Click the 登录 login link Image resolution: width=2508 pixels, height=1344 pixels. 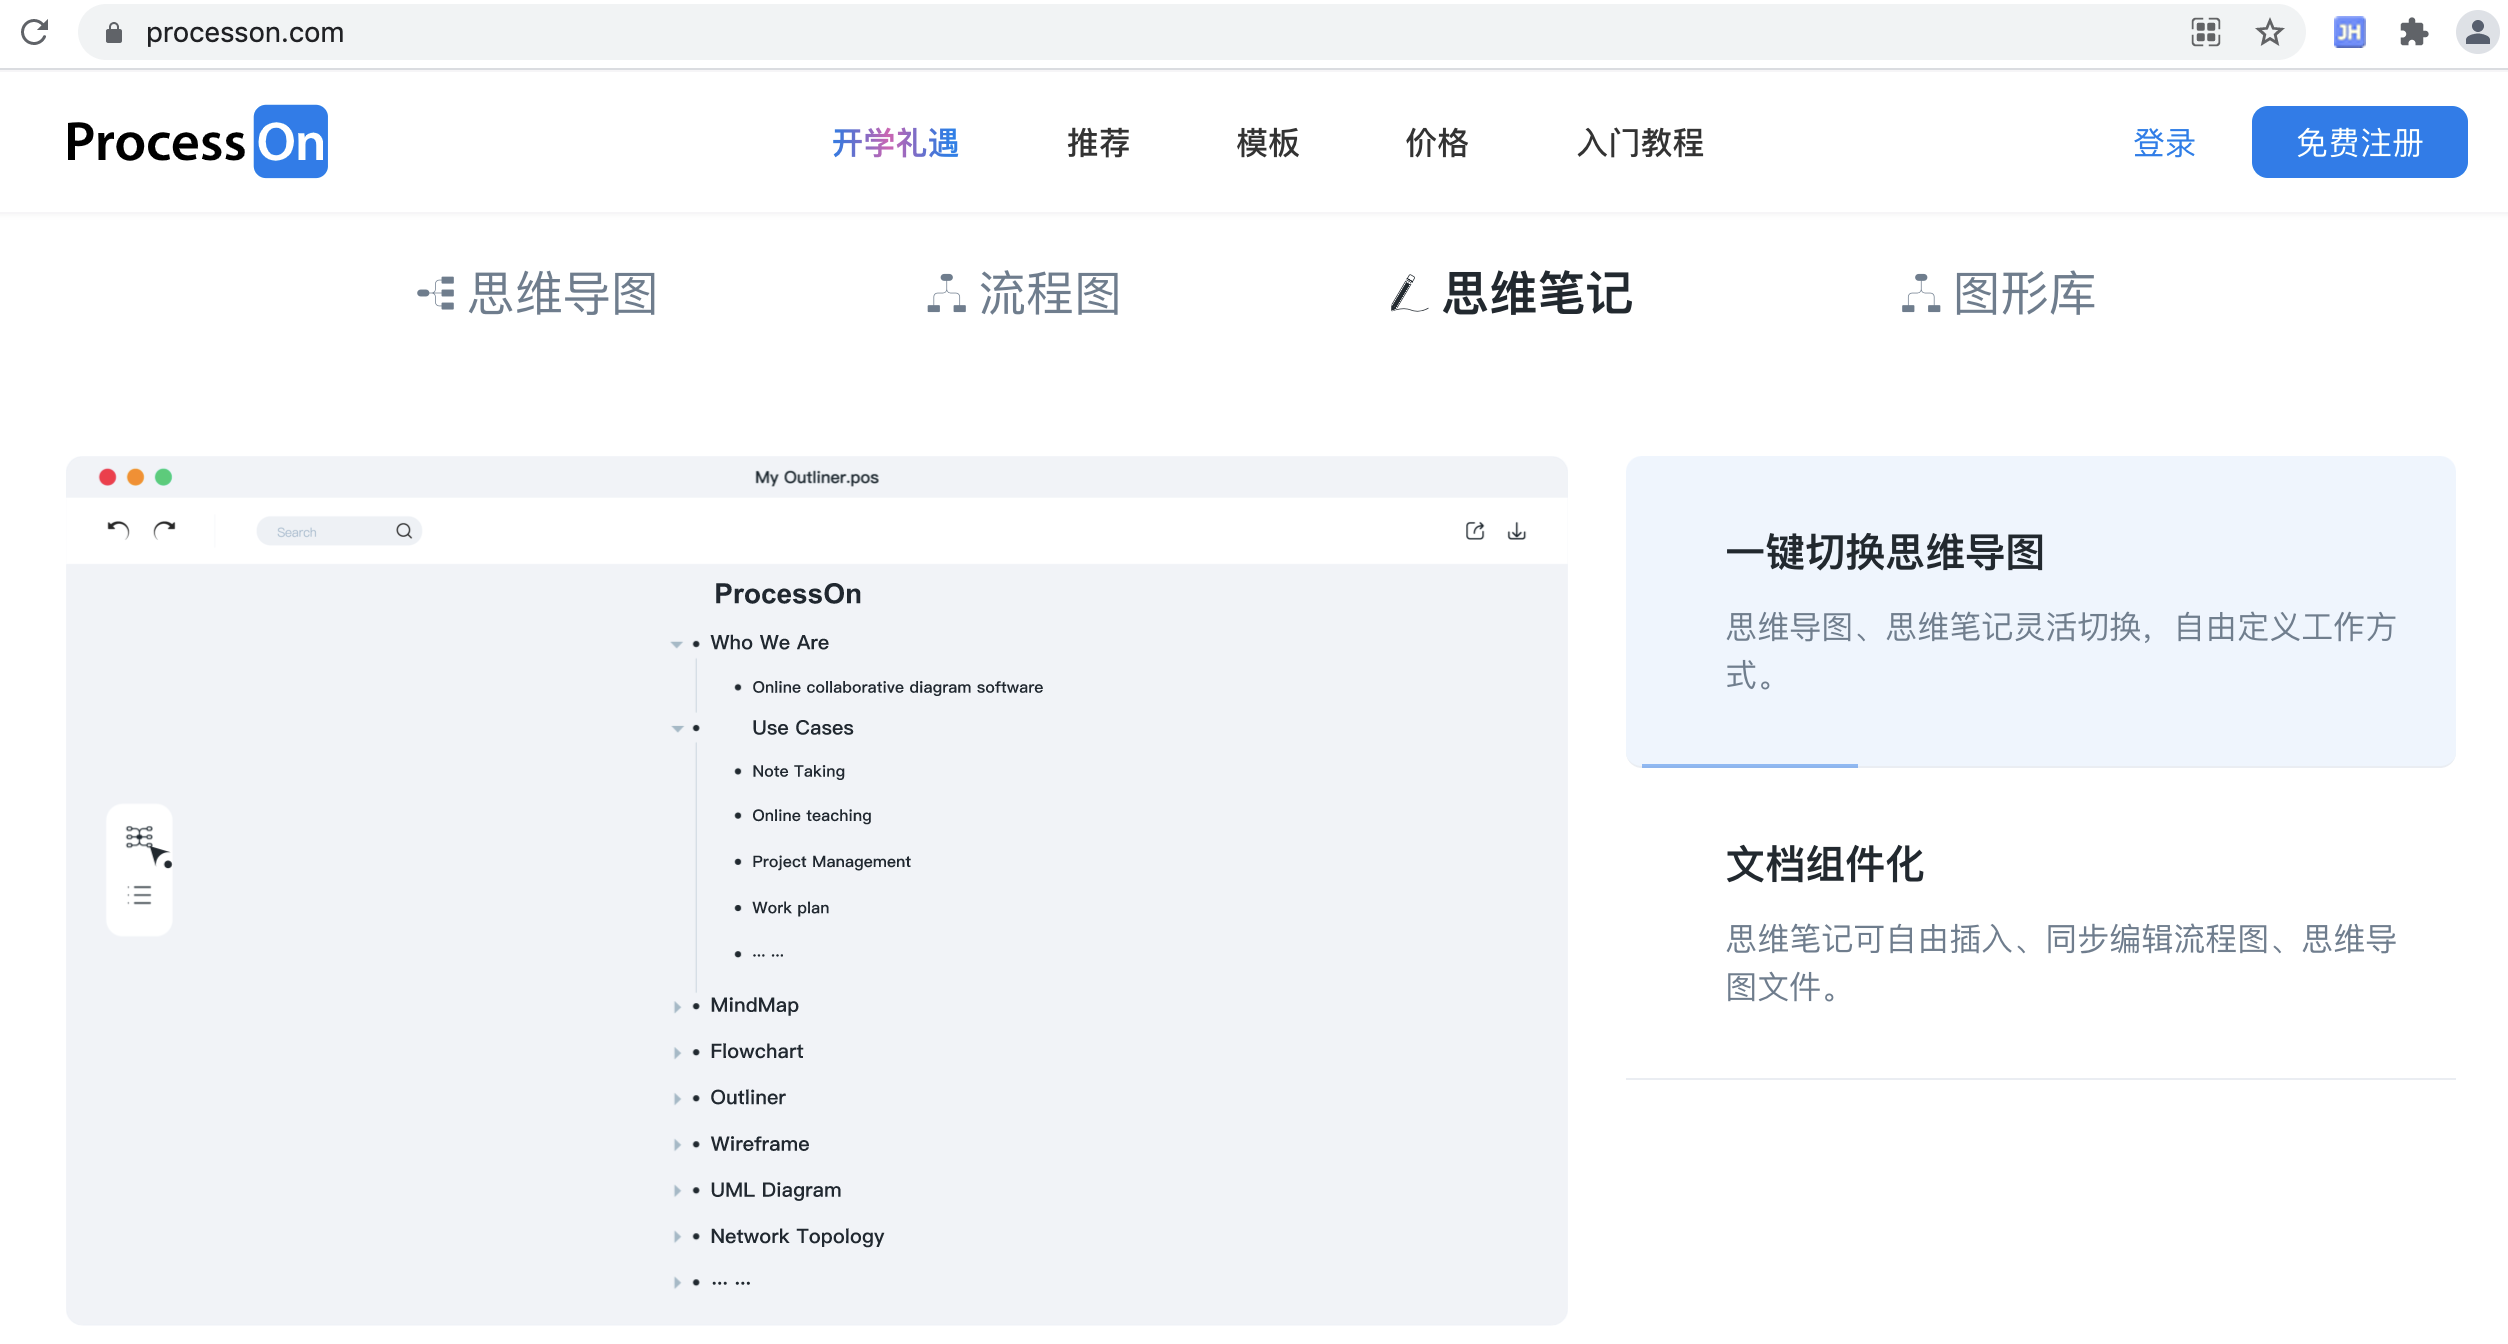point(2164,143)
